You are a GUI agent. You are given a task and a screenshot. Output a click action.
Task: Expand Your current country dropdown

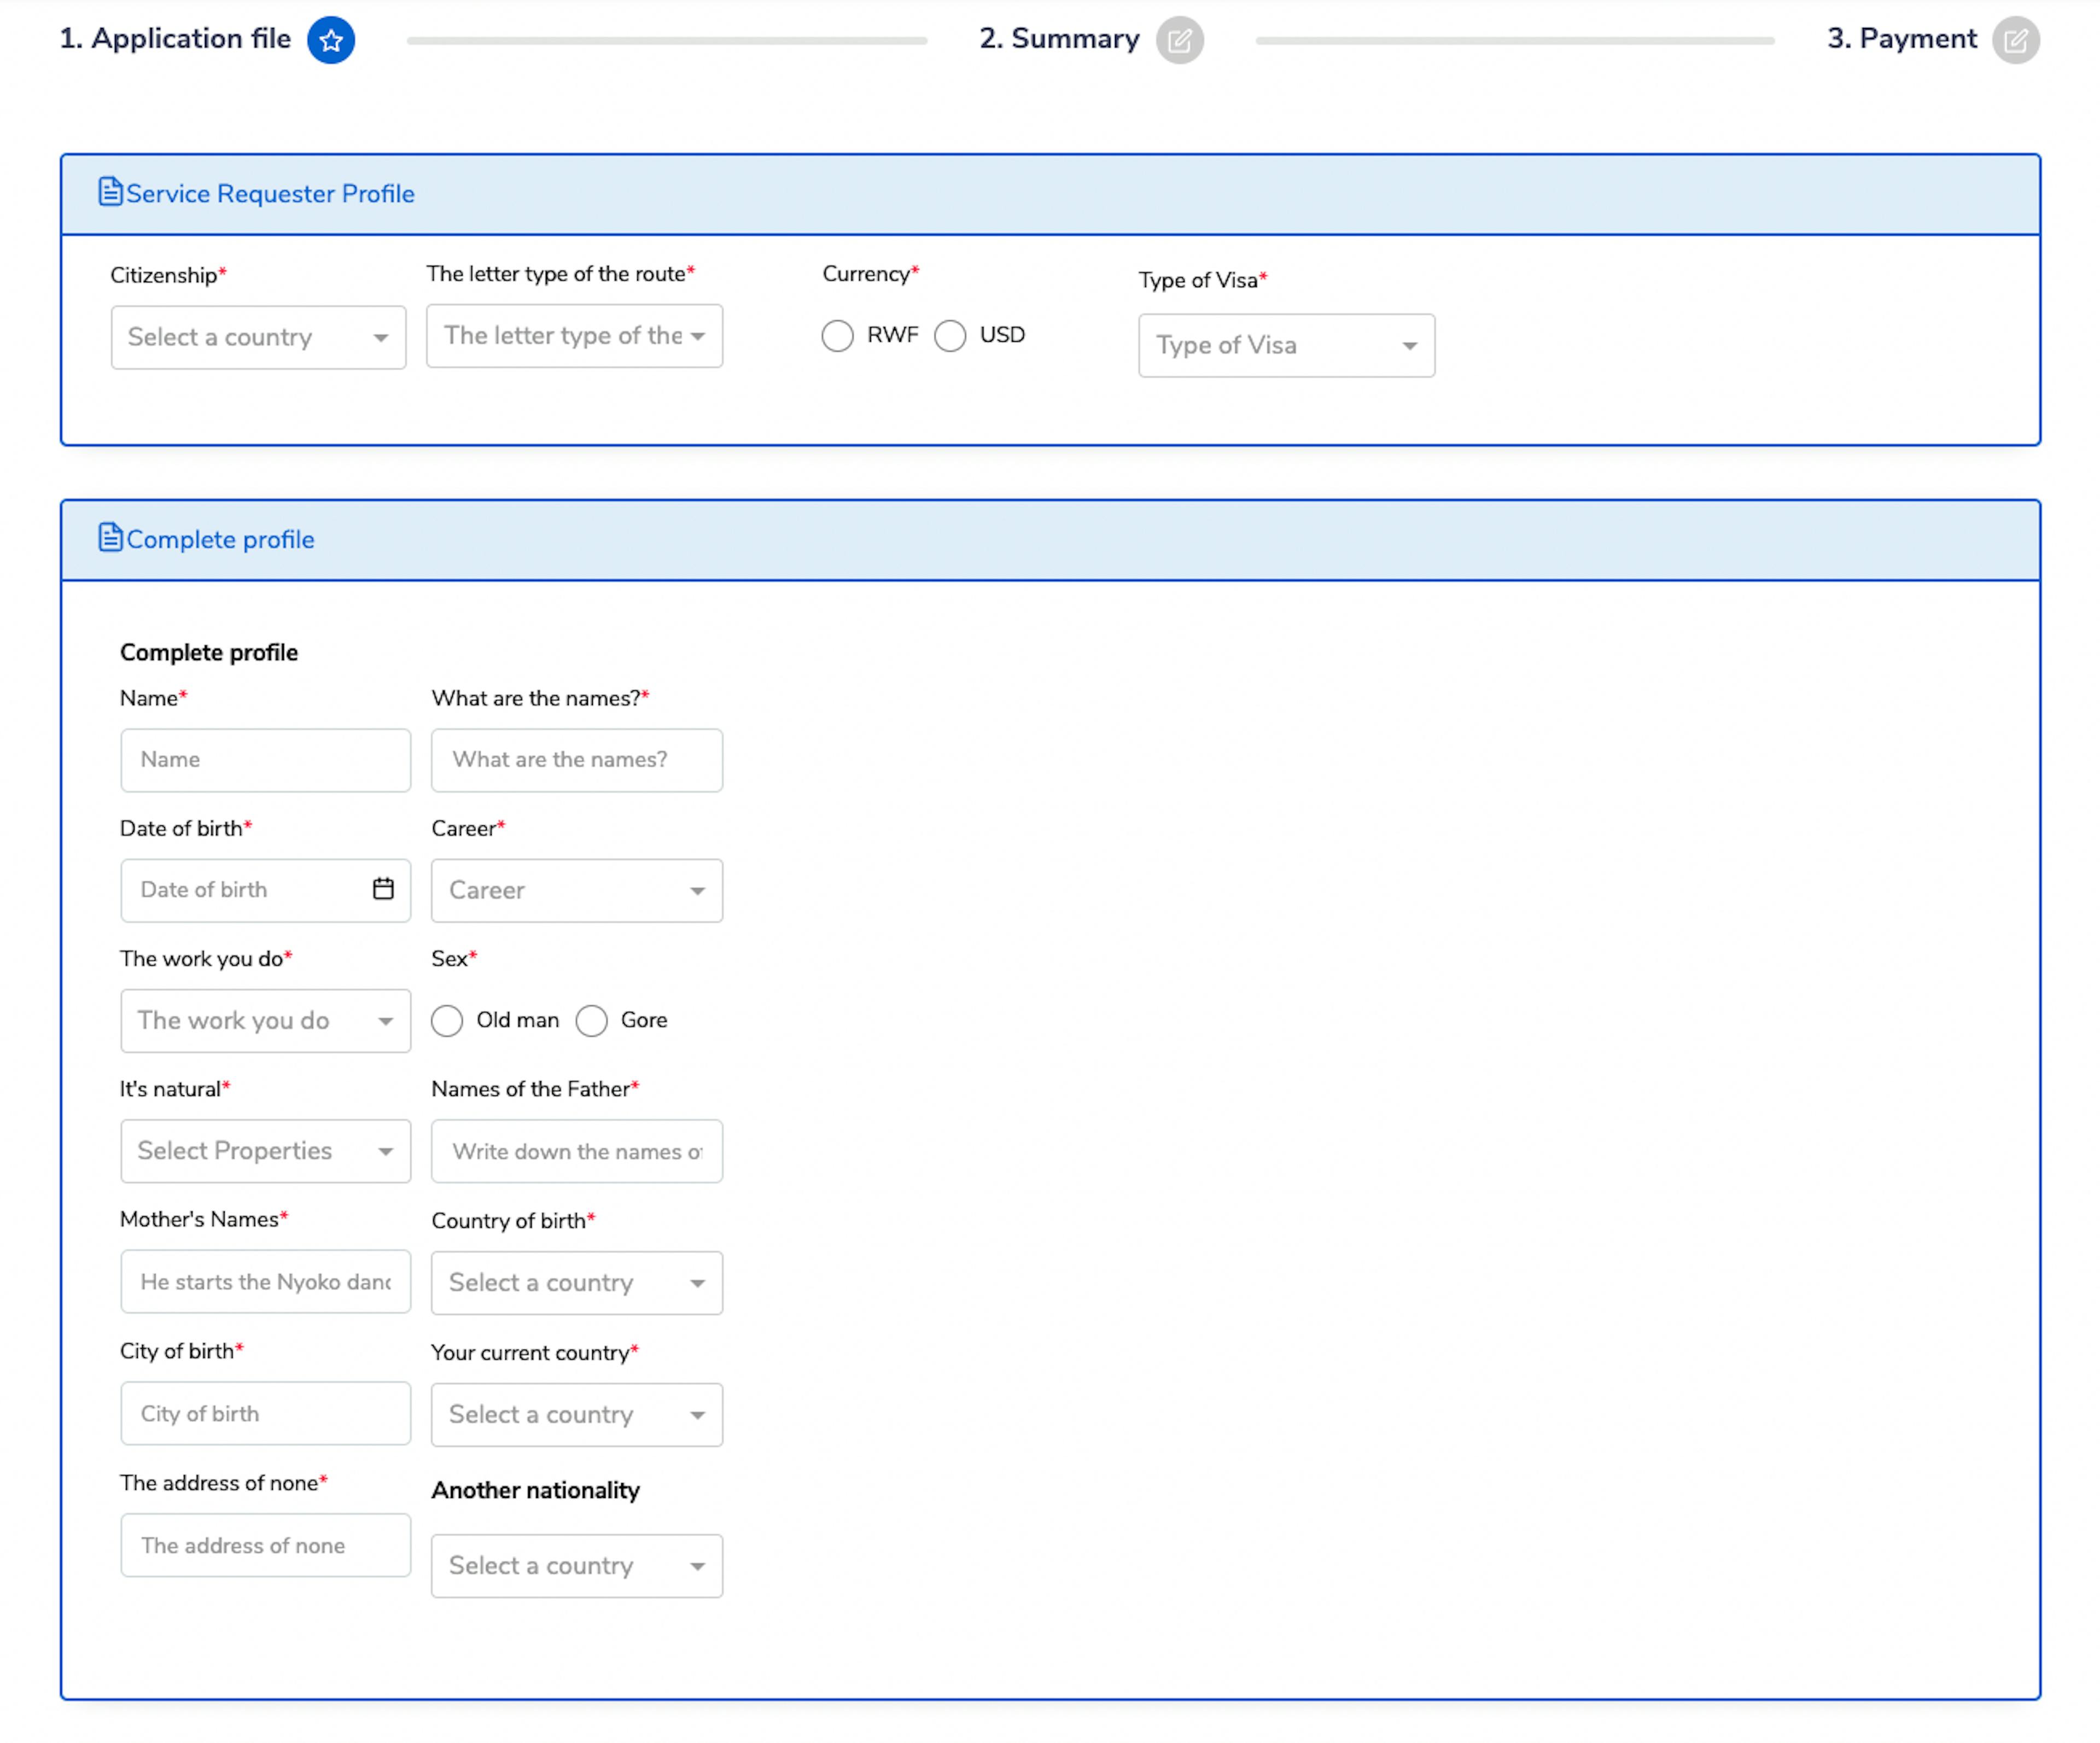click(x=577, y=1415)
